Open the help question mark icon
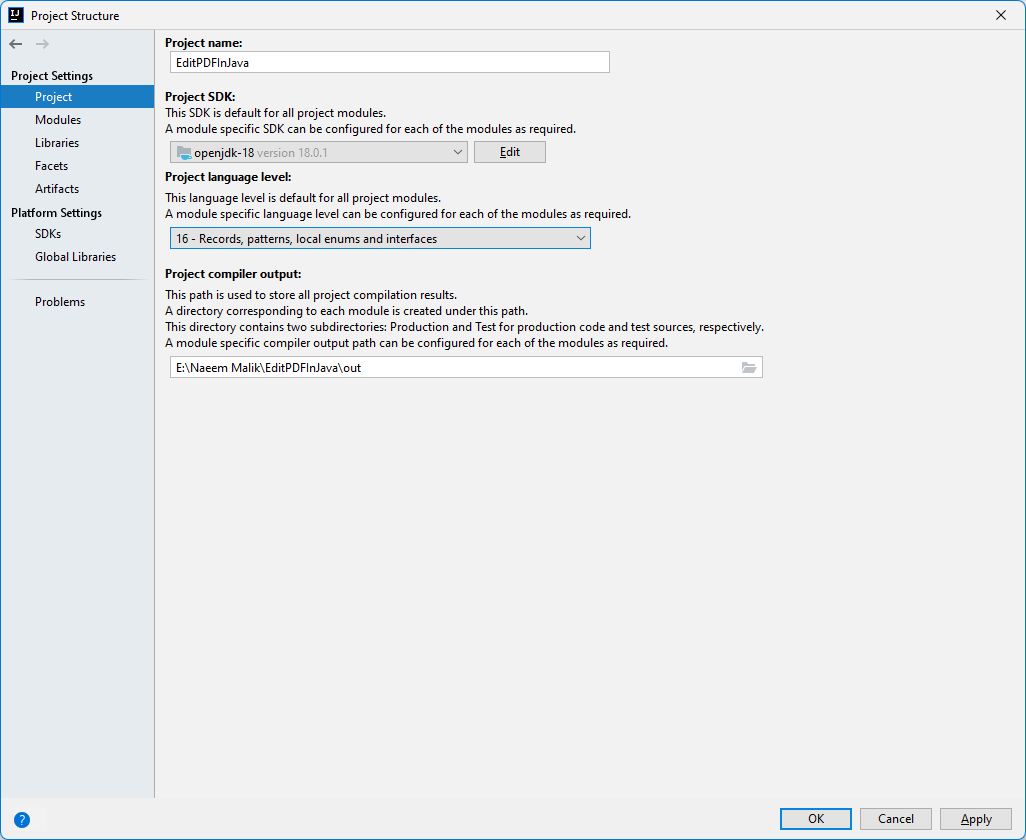This screenshot has width=1026, height=840. [21, 820]
